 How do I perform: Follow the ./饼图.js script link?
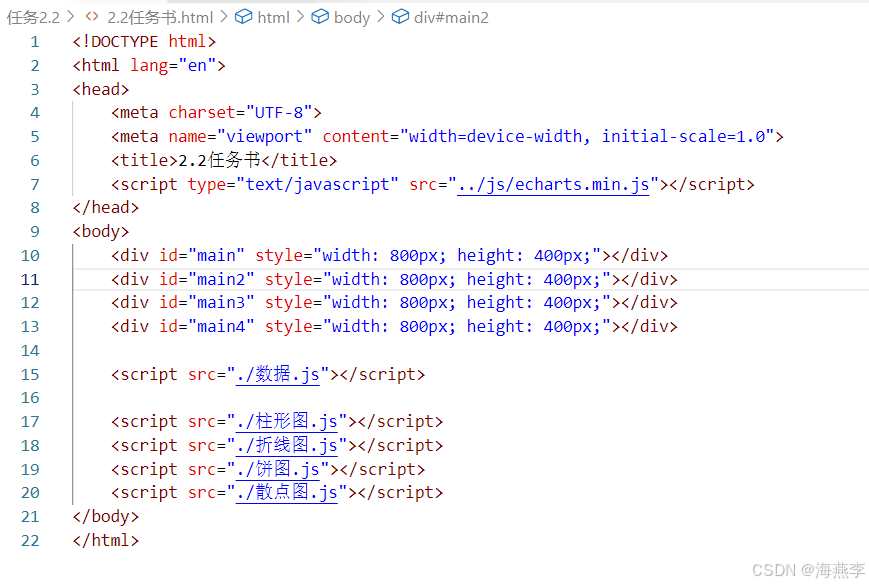(278, 469)
